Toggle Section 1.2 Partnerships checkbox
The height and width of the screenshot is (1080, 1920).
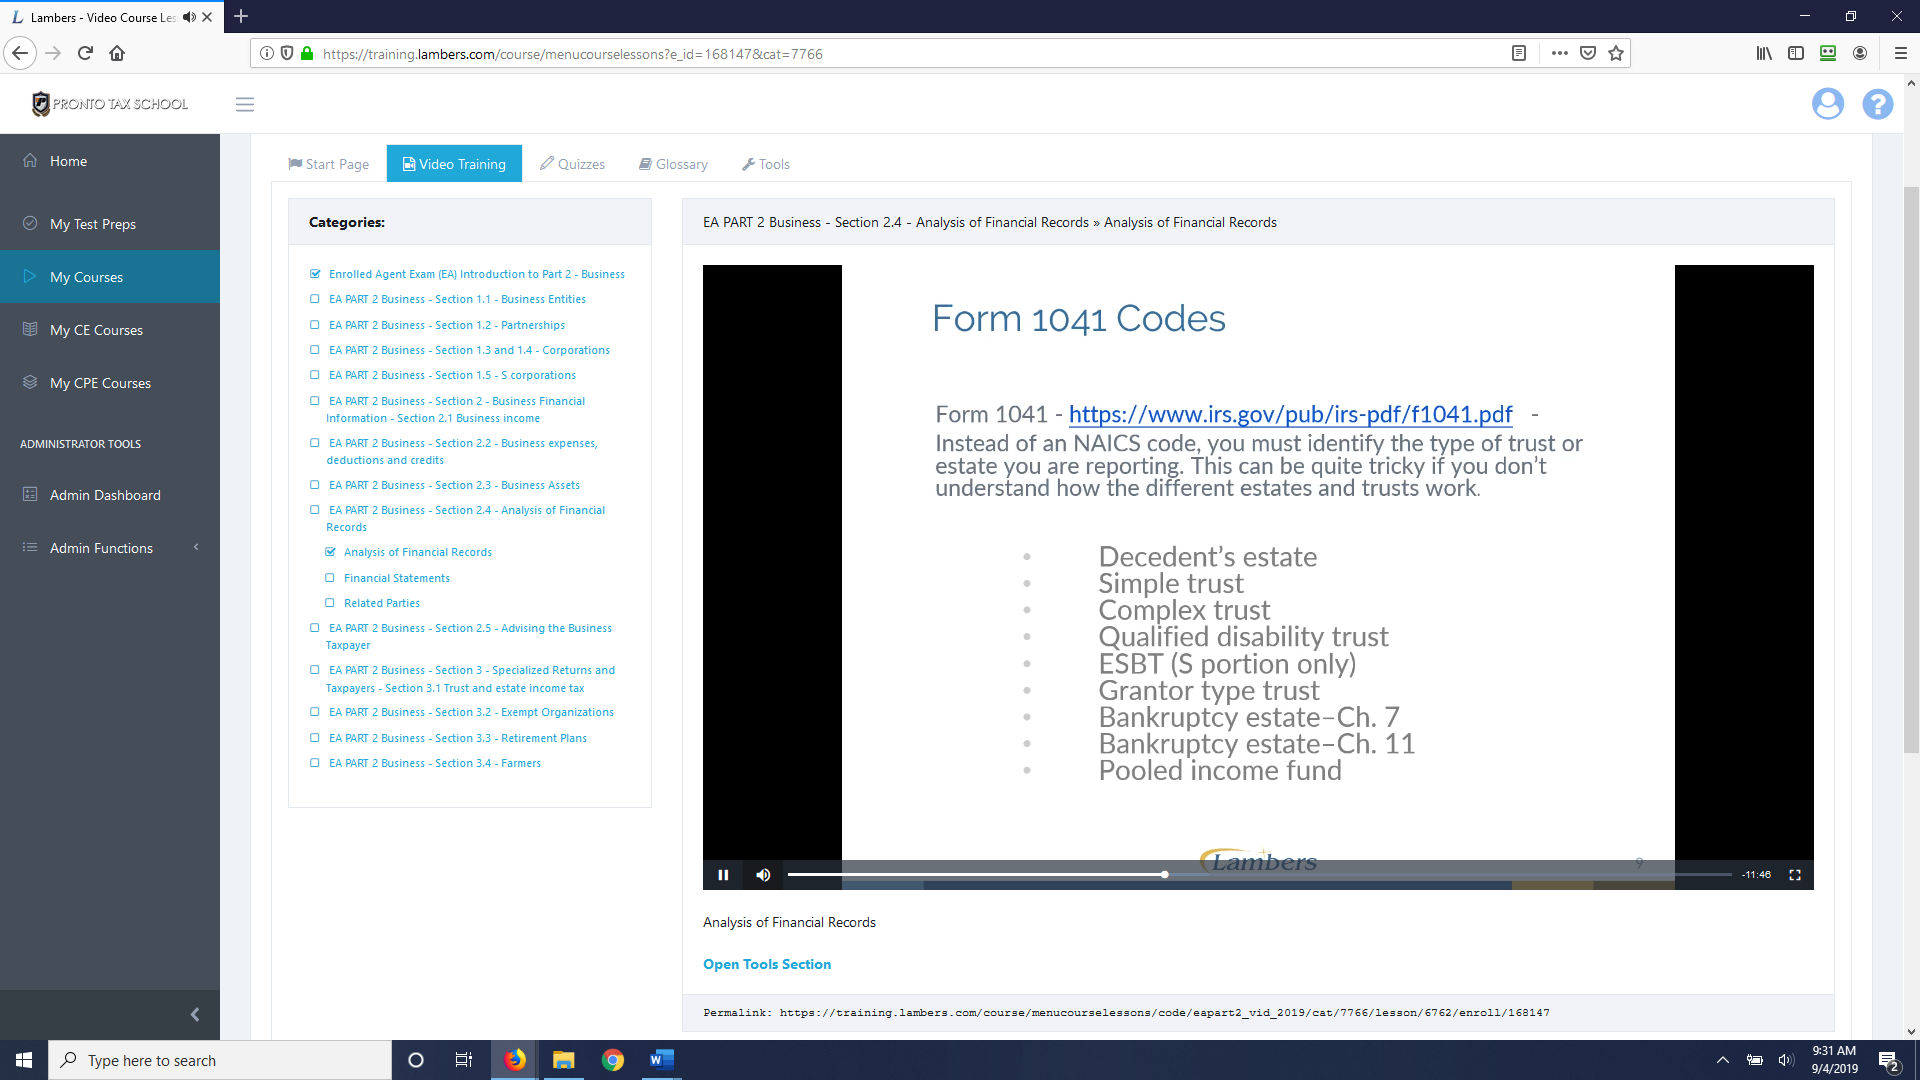(x=315, y=325)
